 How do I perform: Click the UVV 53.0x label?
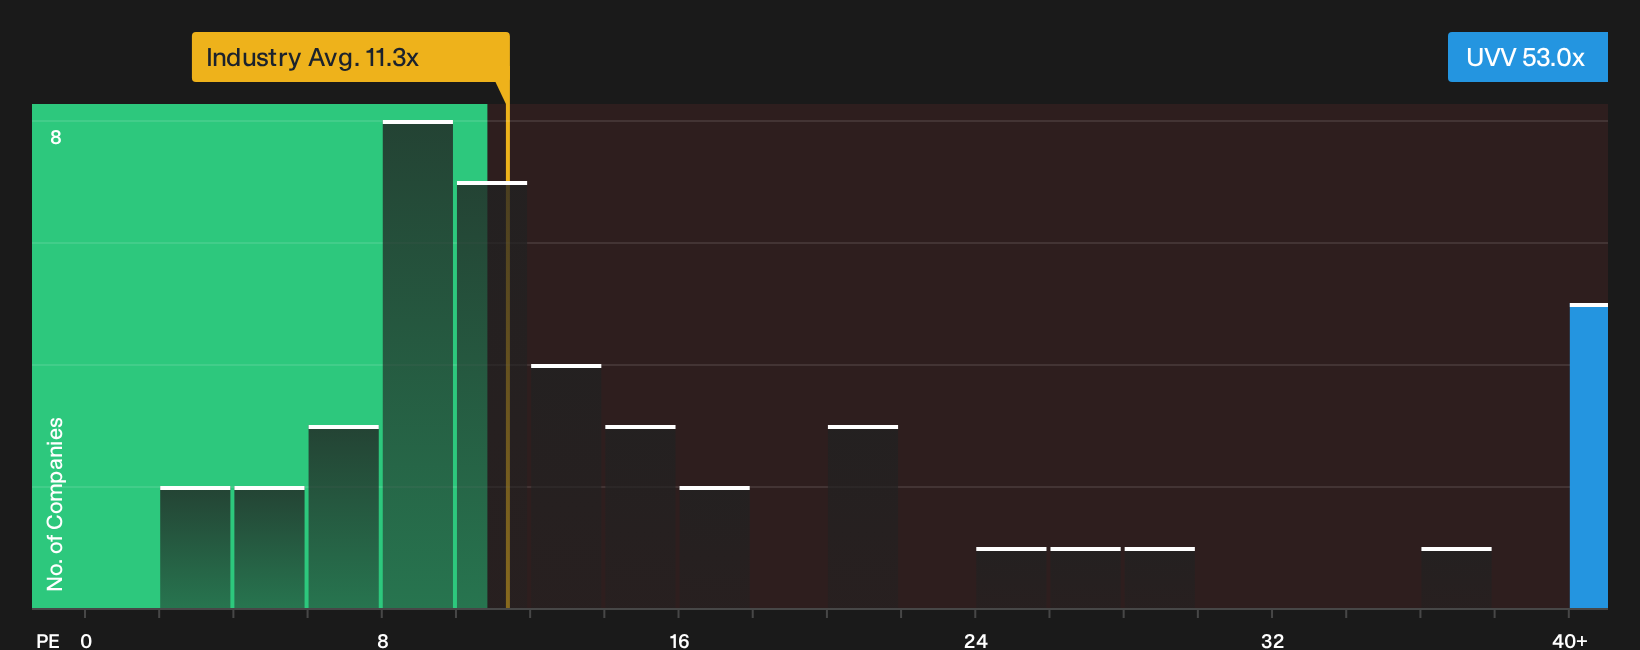(x=1527, y=57)
